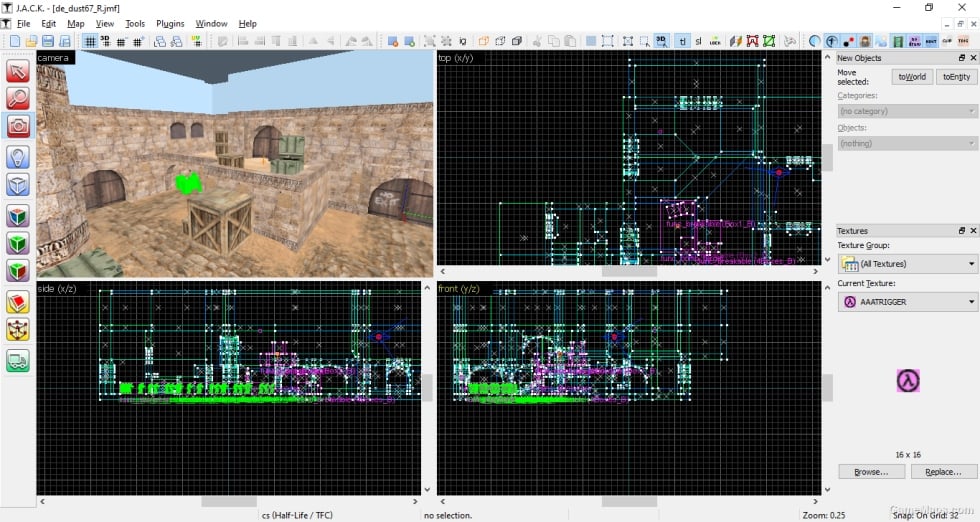Click the green-framed texture icon
The image size is (980, 522).
click(769, 41)
